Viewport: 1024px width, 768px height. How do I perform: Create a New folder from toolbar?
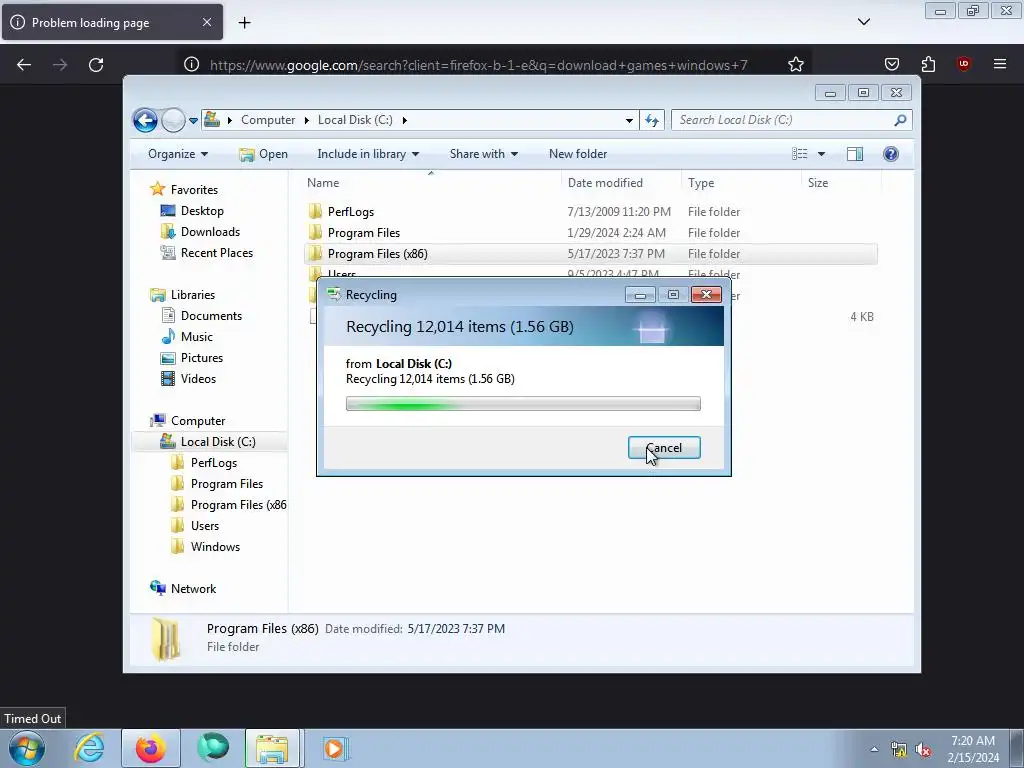pos(578,154)
